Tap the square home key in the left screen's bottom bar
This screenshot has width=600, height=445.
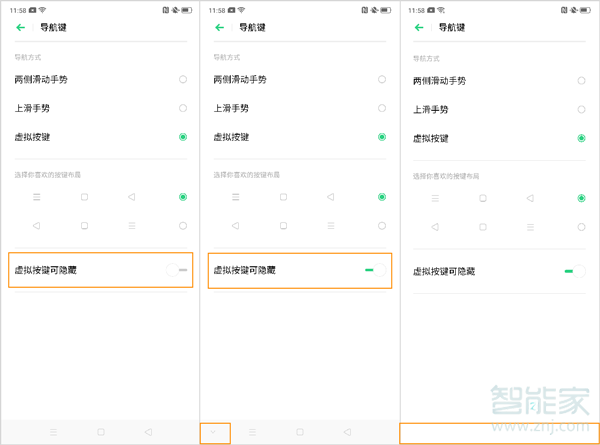pyautogui.click(x=101, y=432)
